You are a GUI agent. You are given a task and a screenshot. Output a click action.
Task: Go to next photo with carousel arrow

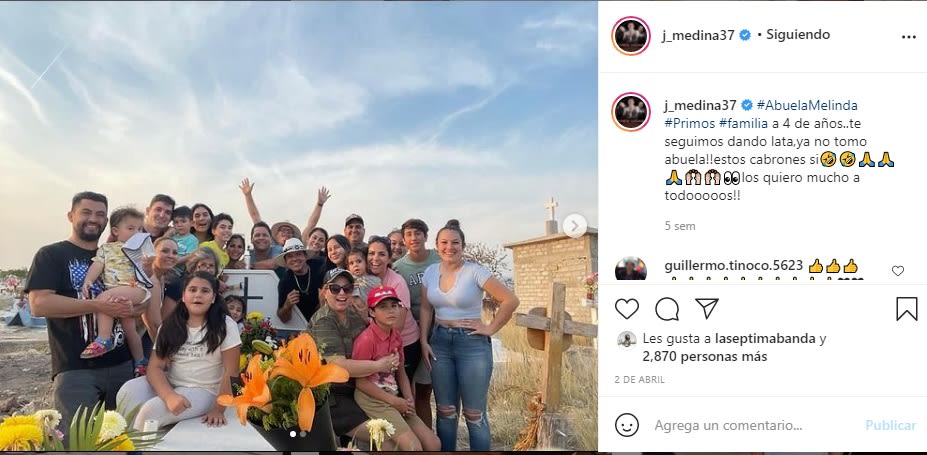(x=575, y=226)
